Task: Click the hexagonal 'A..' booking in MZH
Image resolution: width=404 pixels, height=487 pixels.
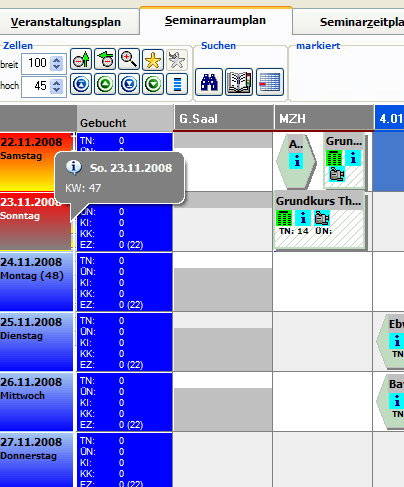Action: coord(296,162)
